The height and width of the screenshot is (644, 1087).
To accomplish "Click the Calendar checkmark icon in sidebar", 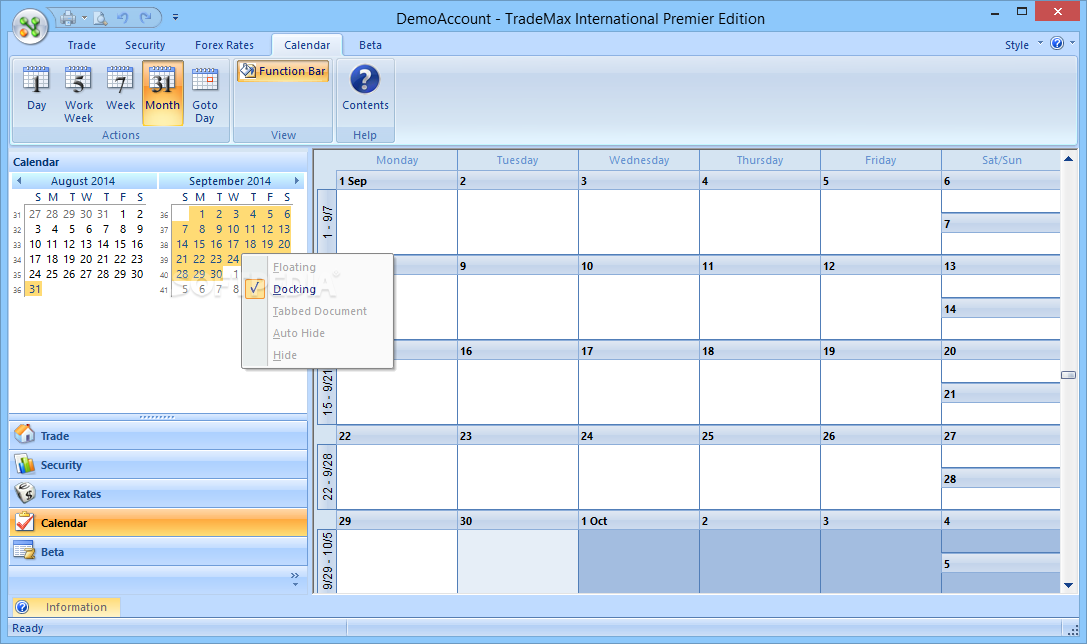I will 24,521.
